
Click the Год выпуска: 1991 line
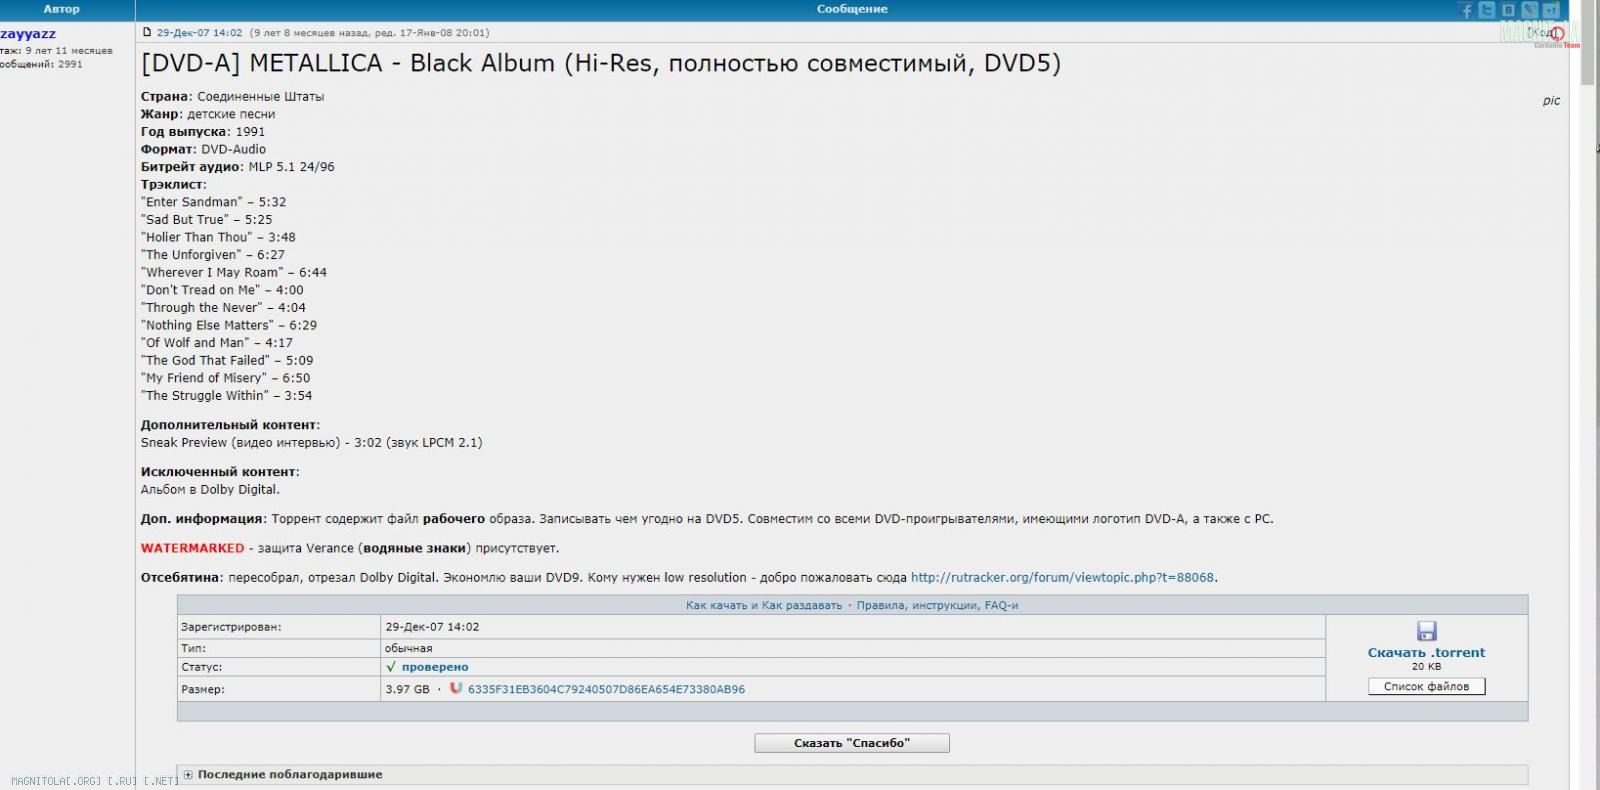click(203, 132)
